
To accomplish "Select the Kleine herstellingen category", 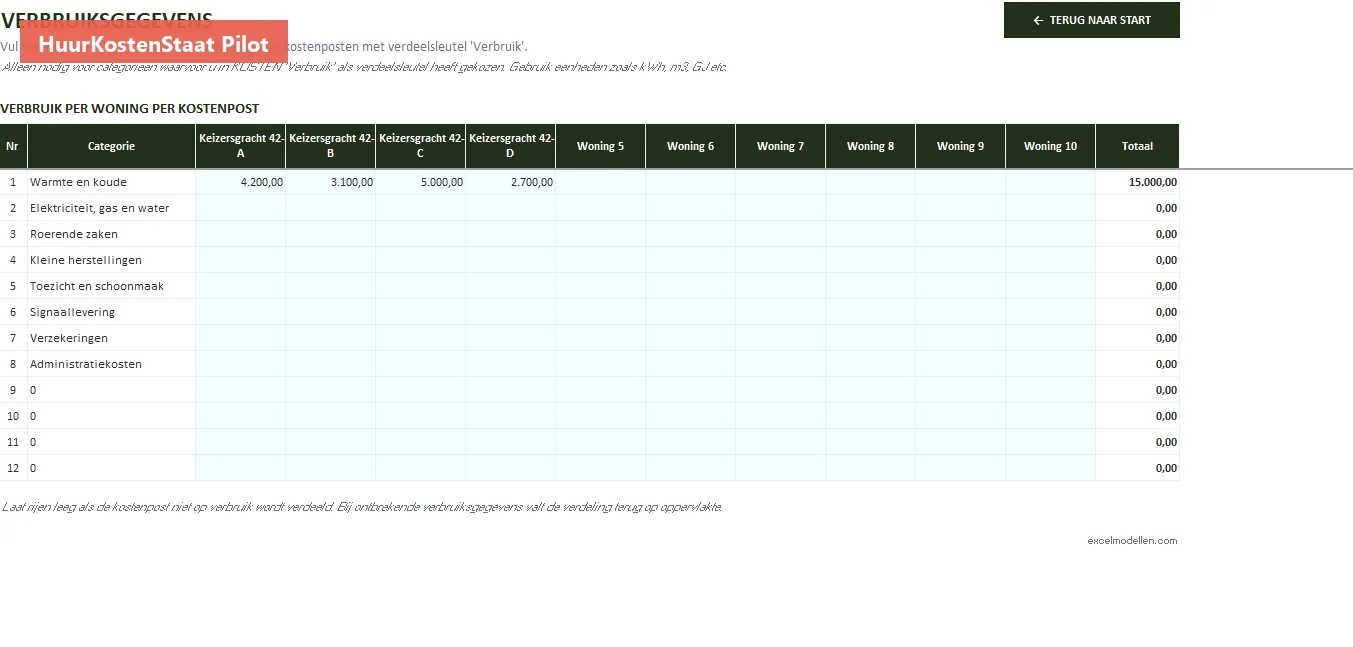I will (112, 260).
